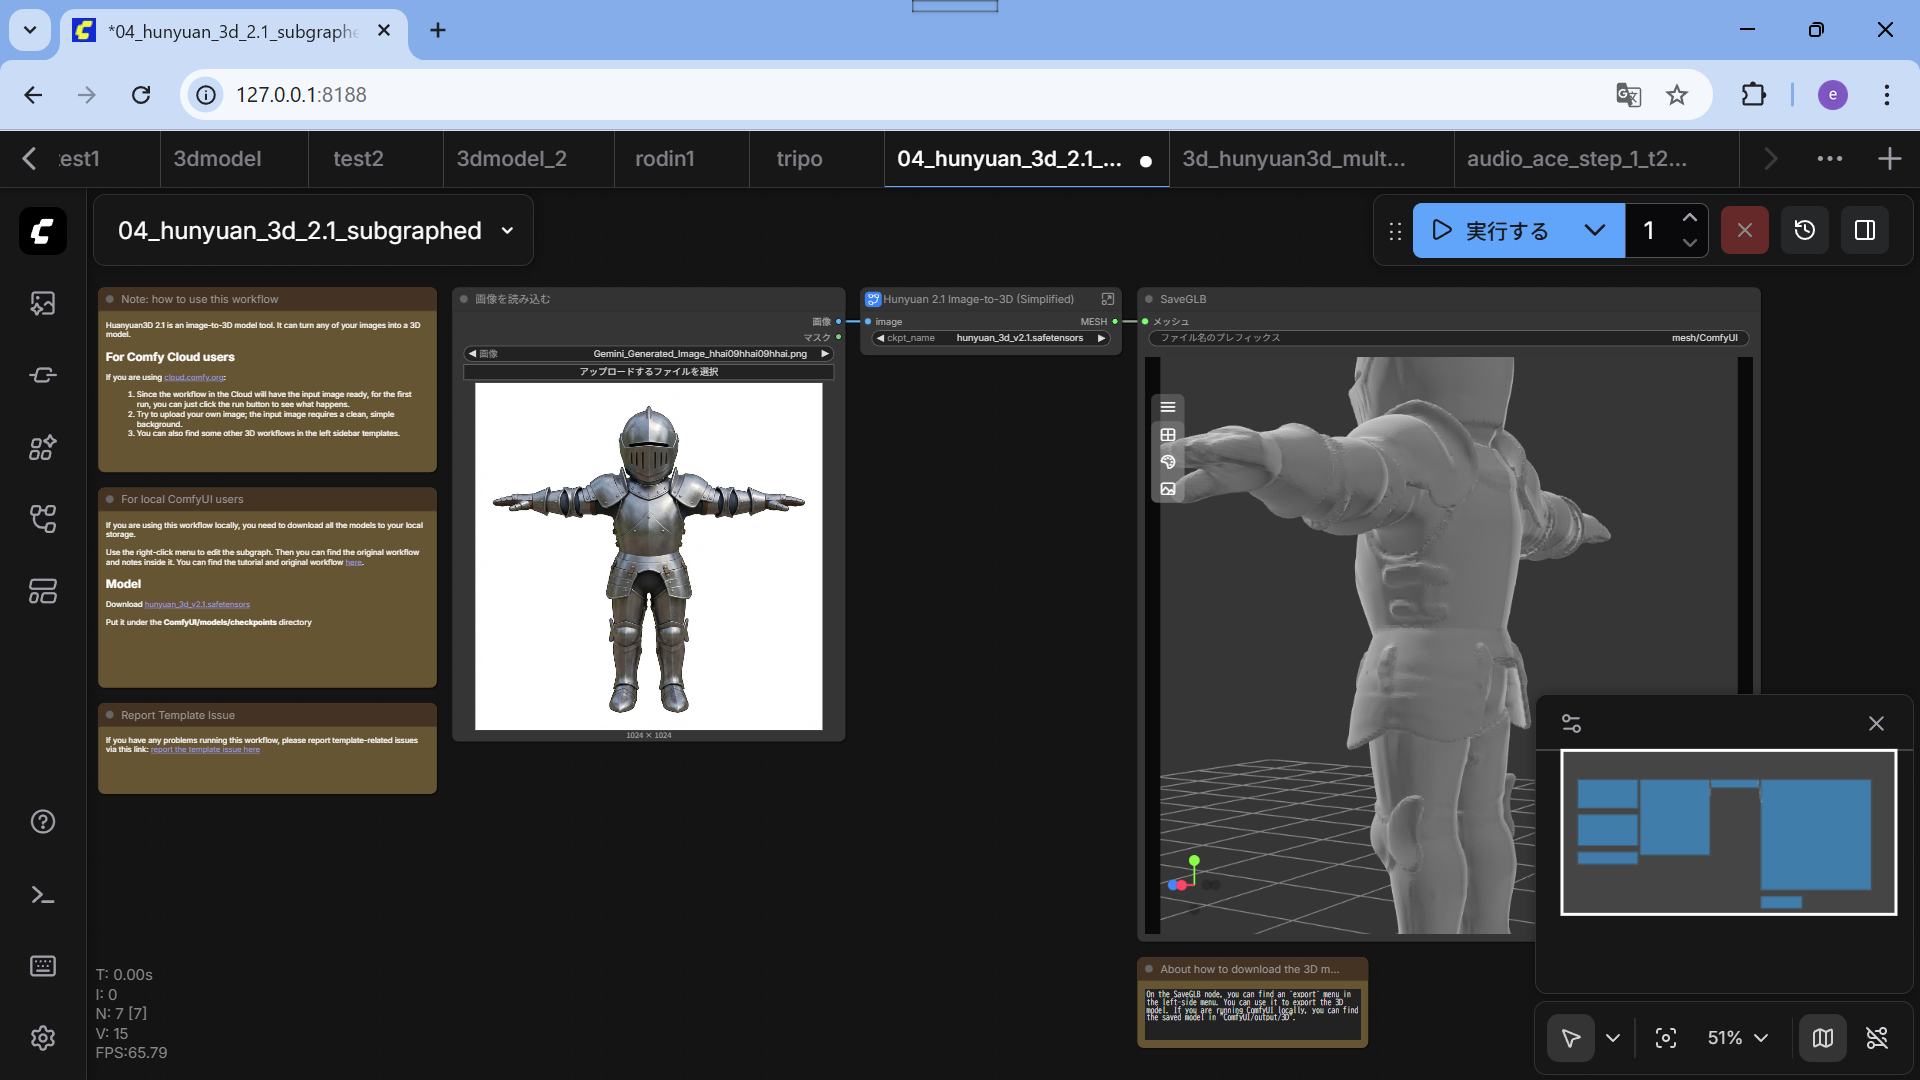The image size is (1920, 1080).
Task: Switch to the rodin1 workflow tab
Action: pyautogui.click(x=665, y=159)
